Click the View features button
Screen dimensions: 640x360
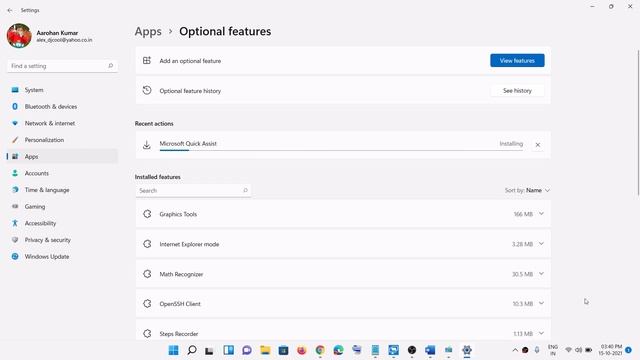point(517,60)
